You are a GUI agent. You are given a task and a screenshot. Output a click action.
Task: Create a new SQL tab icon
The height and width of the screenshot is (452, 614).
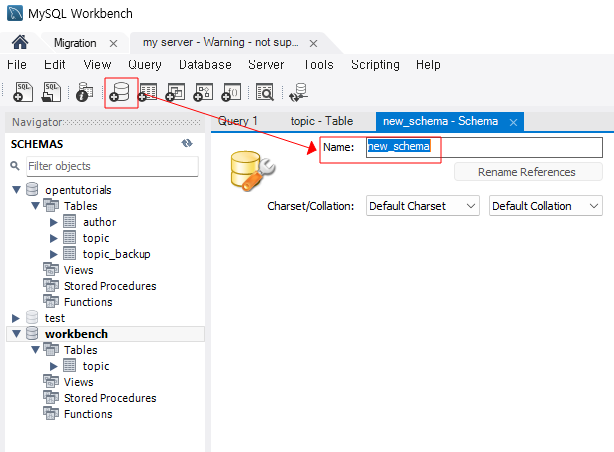(x=23, y=92)
